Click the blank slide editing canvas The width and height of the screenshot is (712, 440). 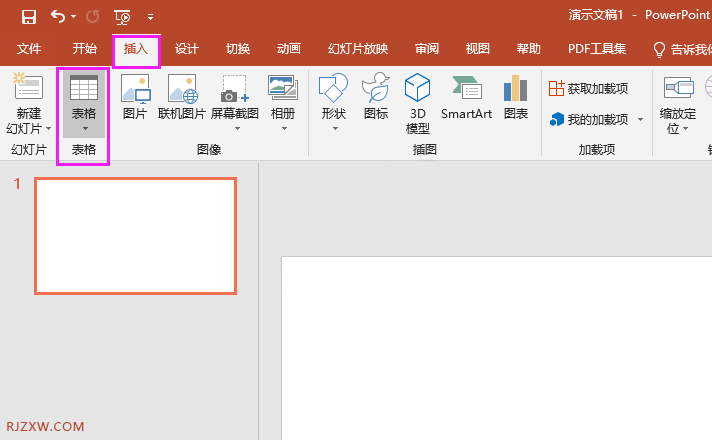(x=496, y=348)
